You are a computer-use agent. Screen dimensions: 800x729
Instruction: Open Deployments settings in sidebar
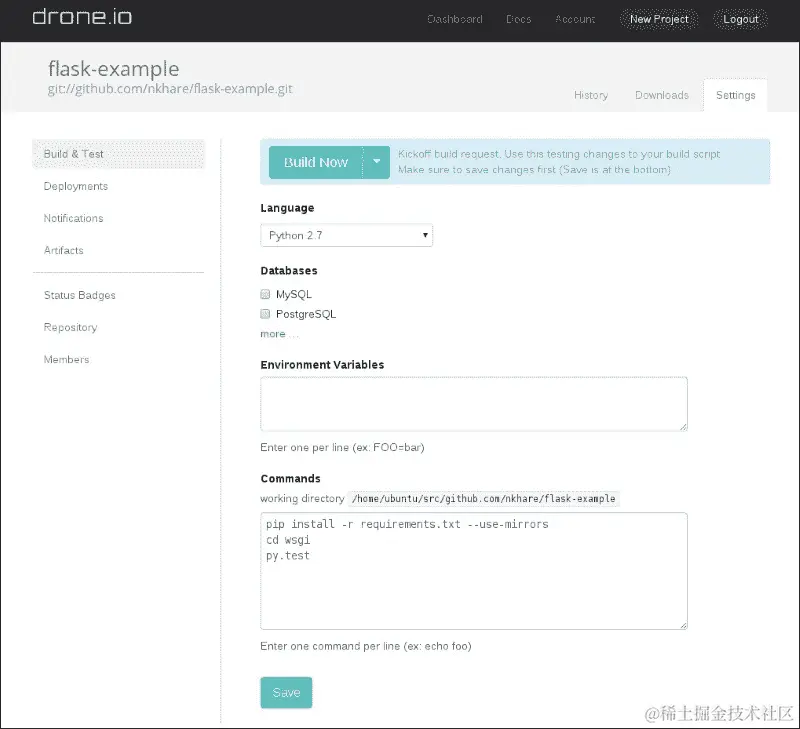pyautogui.click(x=76, y=186)
